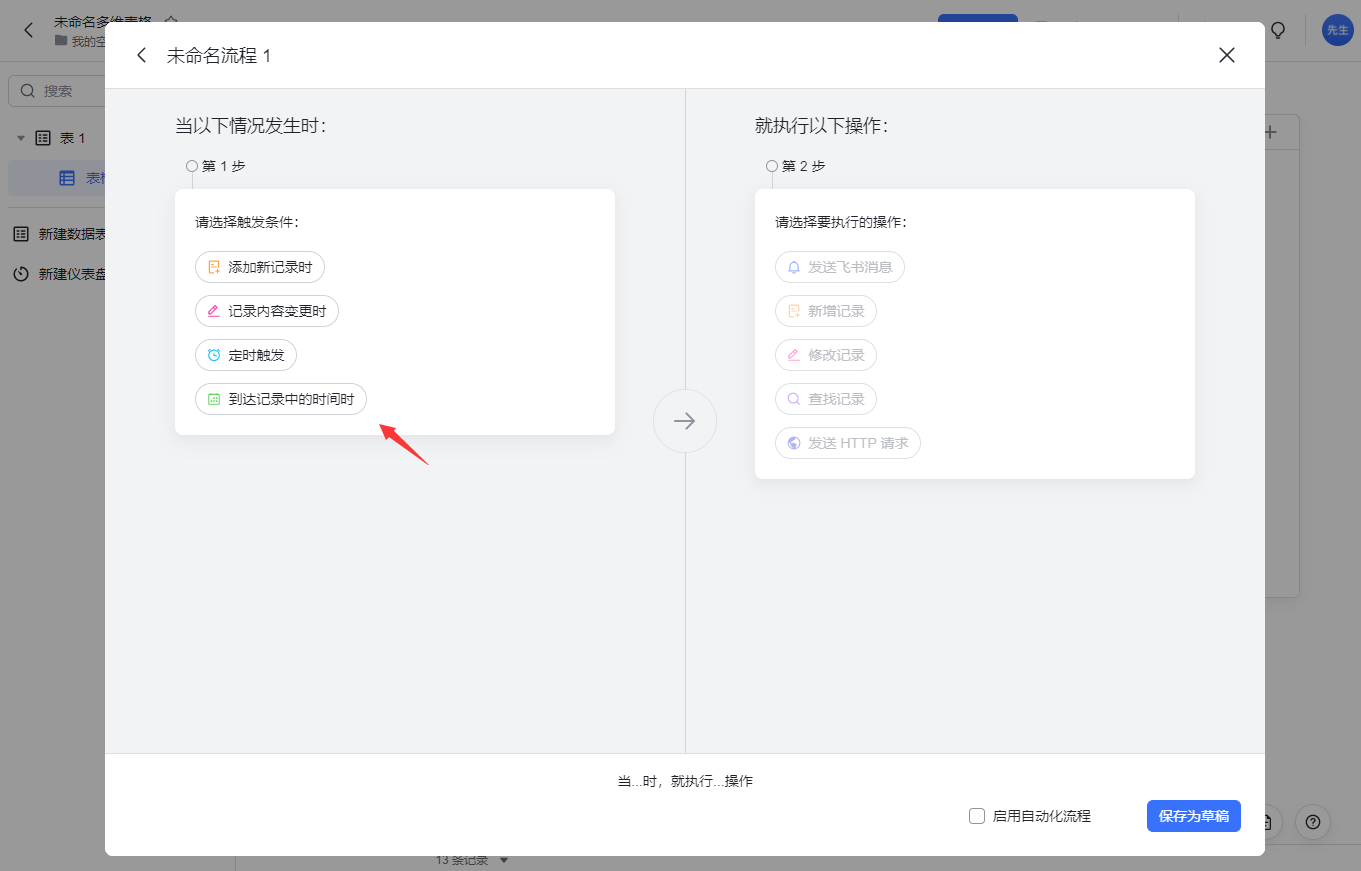Screen dimensions: 1361x871
Task: Select the 修改记录 pencil action
Action: click(826, 356)
